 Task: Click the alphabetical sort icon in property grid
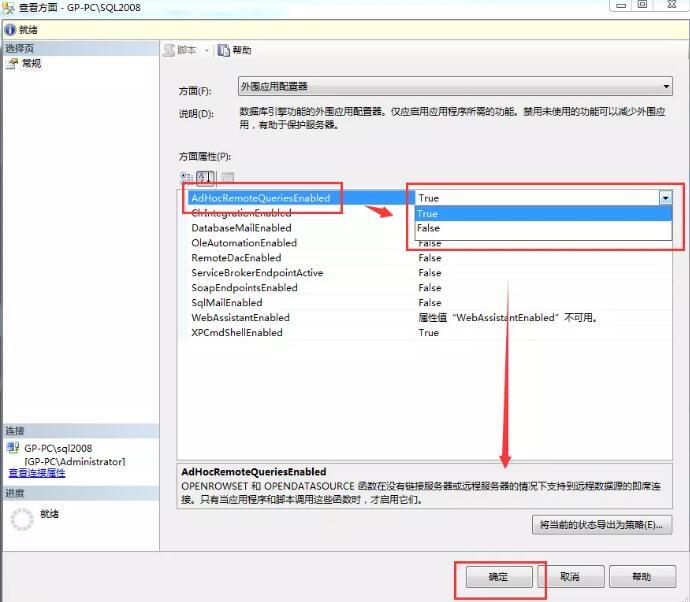206,177
